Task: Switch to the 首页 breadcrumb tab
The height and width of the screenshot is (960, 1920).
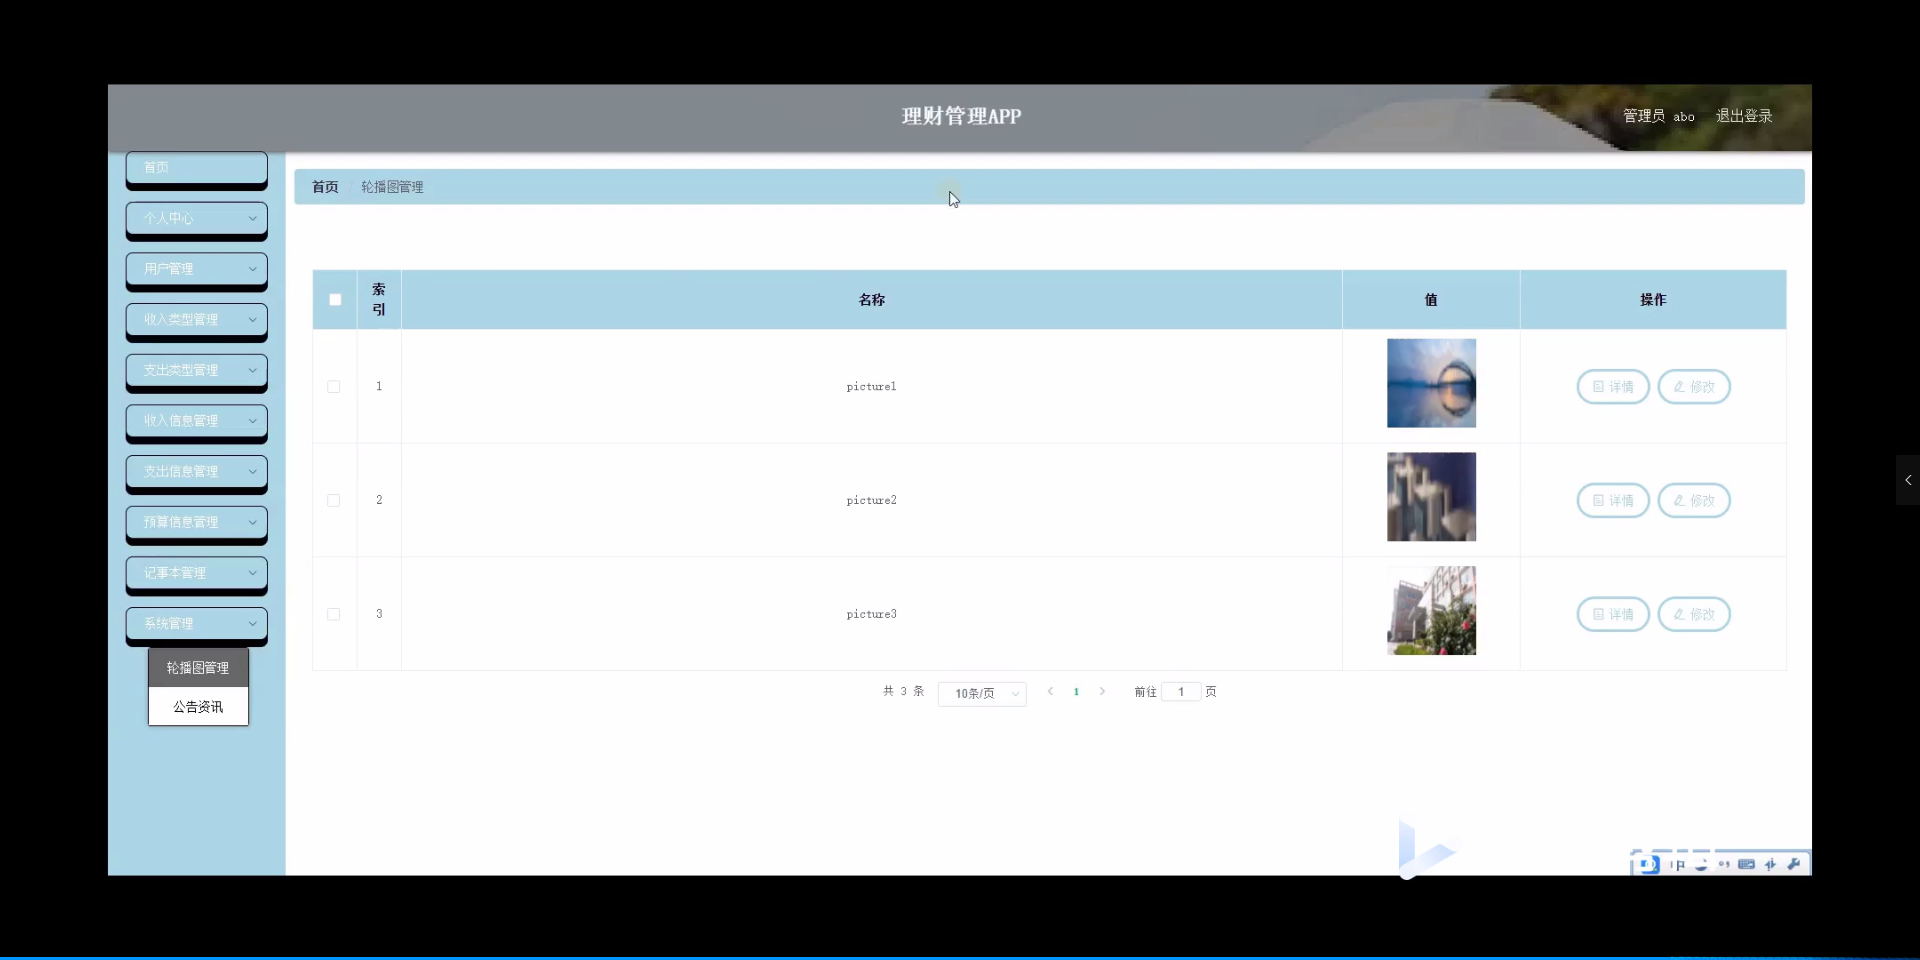Action: coord(324,186)
